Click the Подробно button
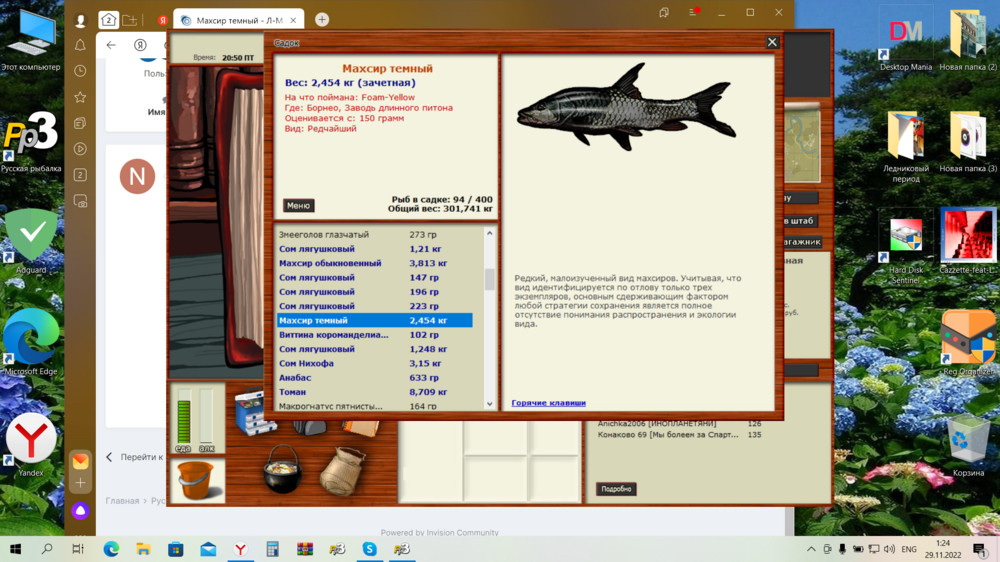Viewport: 1000px width, 562px height. pos(616,489)
